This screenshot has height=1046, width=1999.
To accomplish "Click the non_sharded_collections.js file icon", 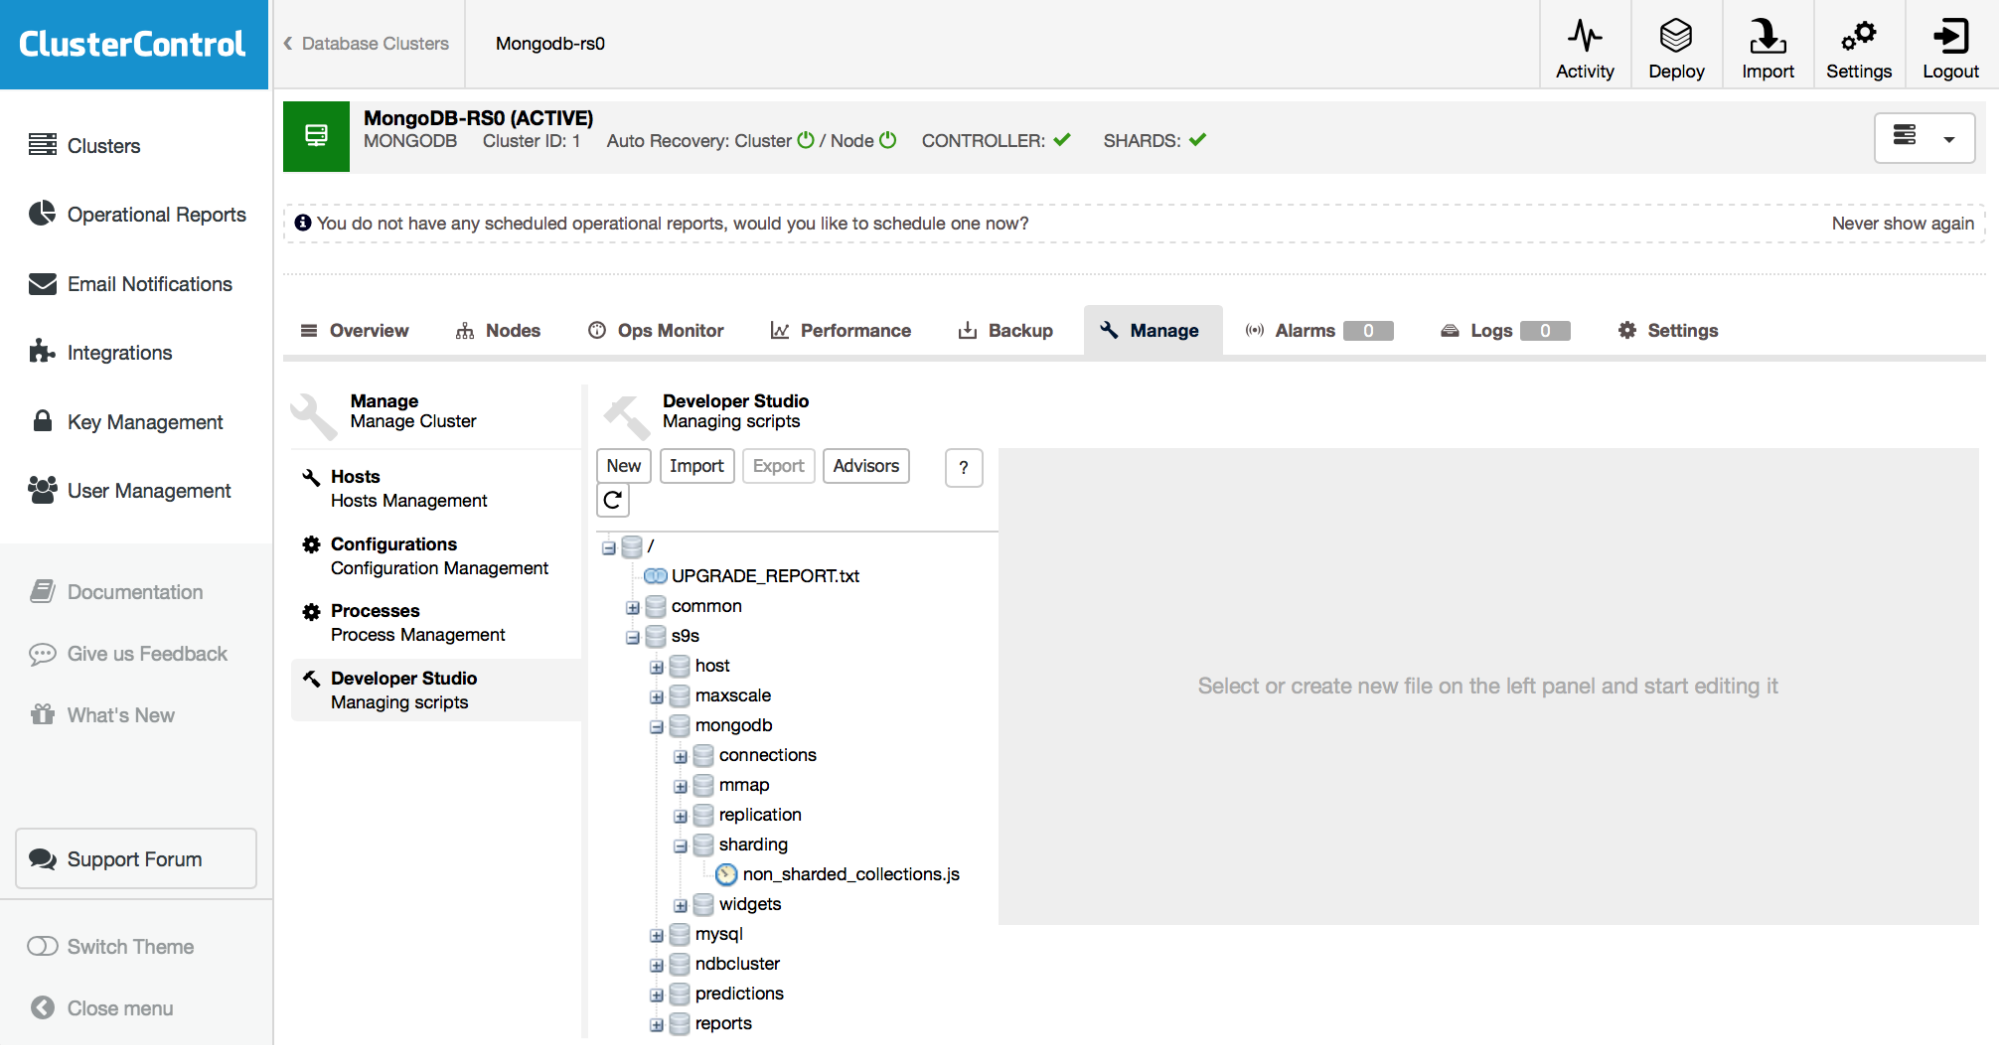I will (x=727, y=874).
